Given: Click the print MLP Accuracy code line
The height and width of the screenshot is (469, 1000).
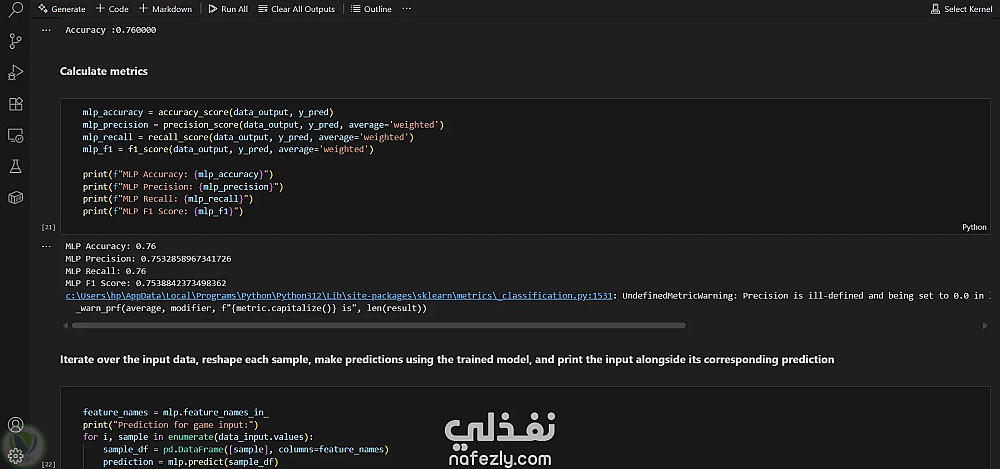Looking at the screenshot, I should (x=178, y=174).
